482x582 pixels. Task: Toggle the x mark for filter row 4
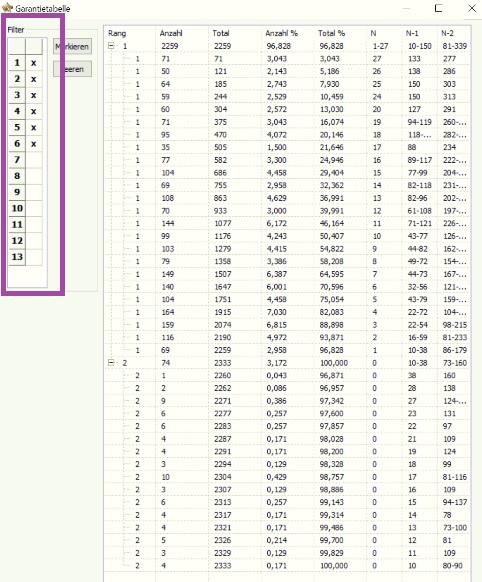tap(34, 111)
